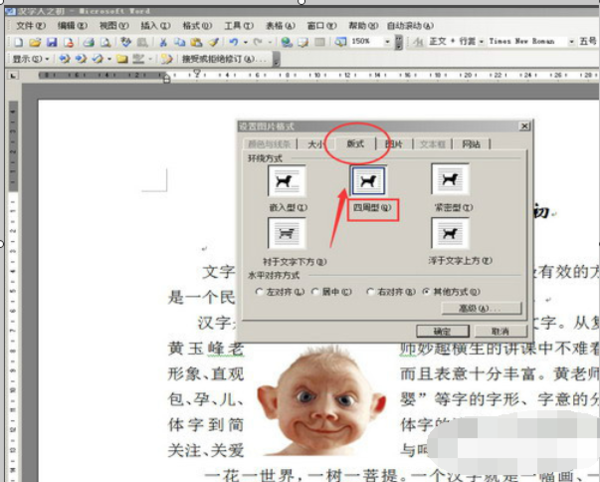Switch to the 版式 tab in dialog

point(355,143)
